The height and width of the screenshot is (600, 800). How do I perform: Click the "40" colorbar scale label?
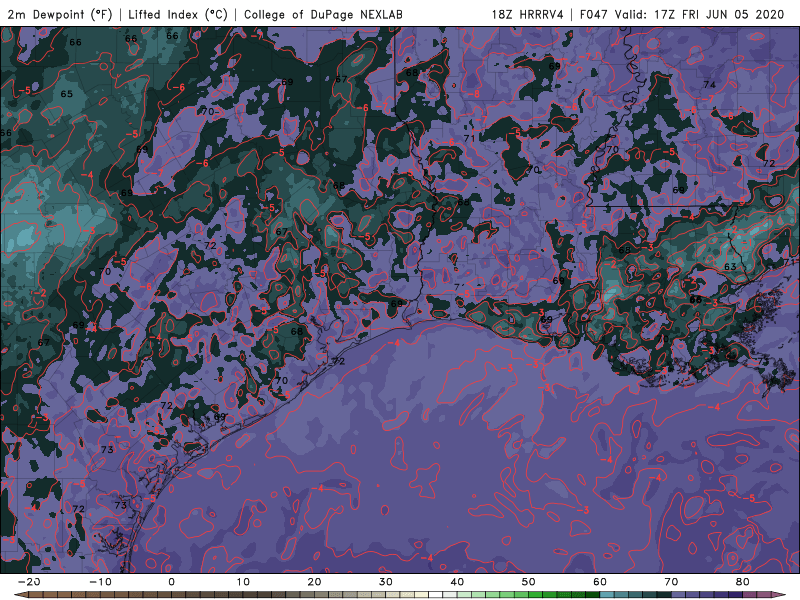[457, 582]
